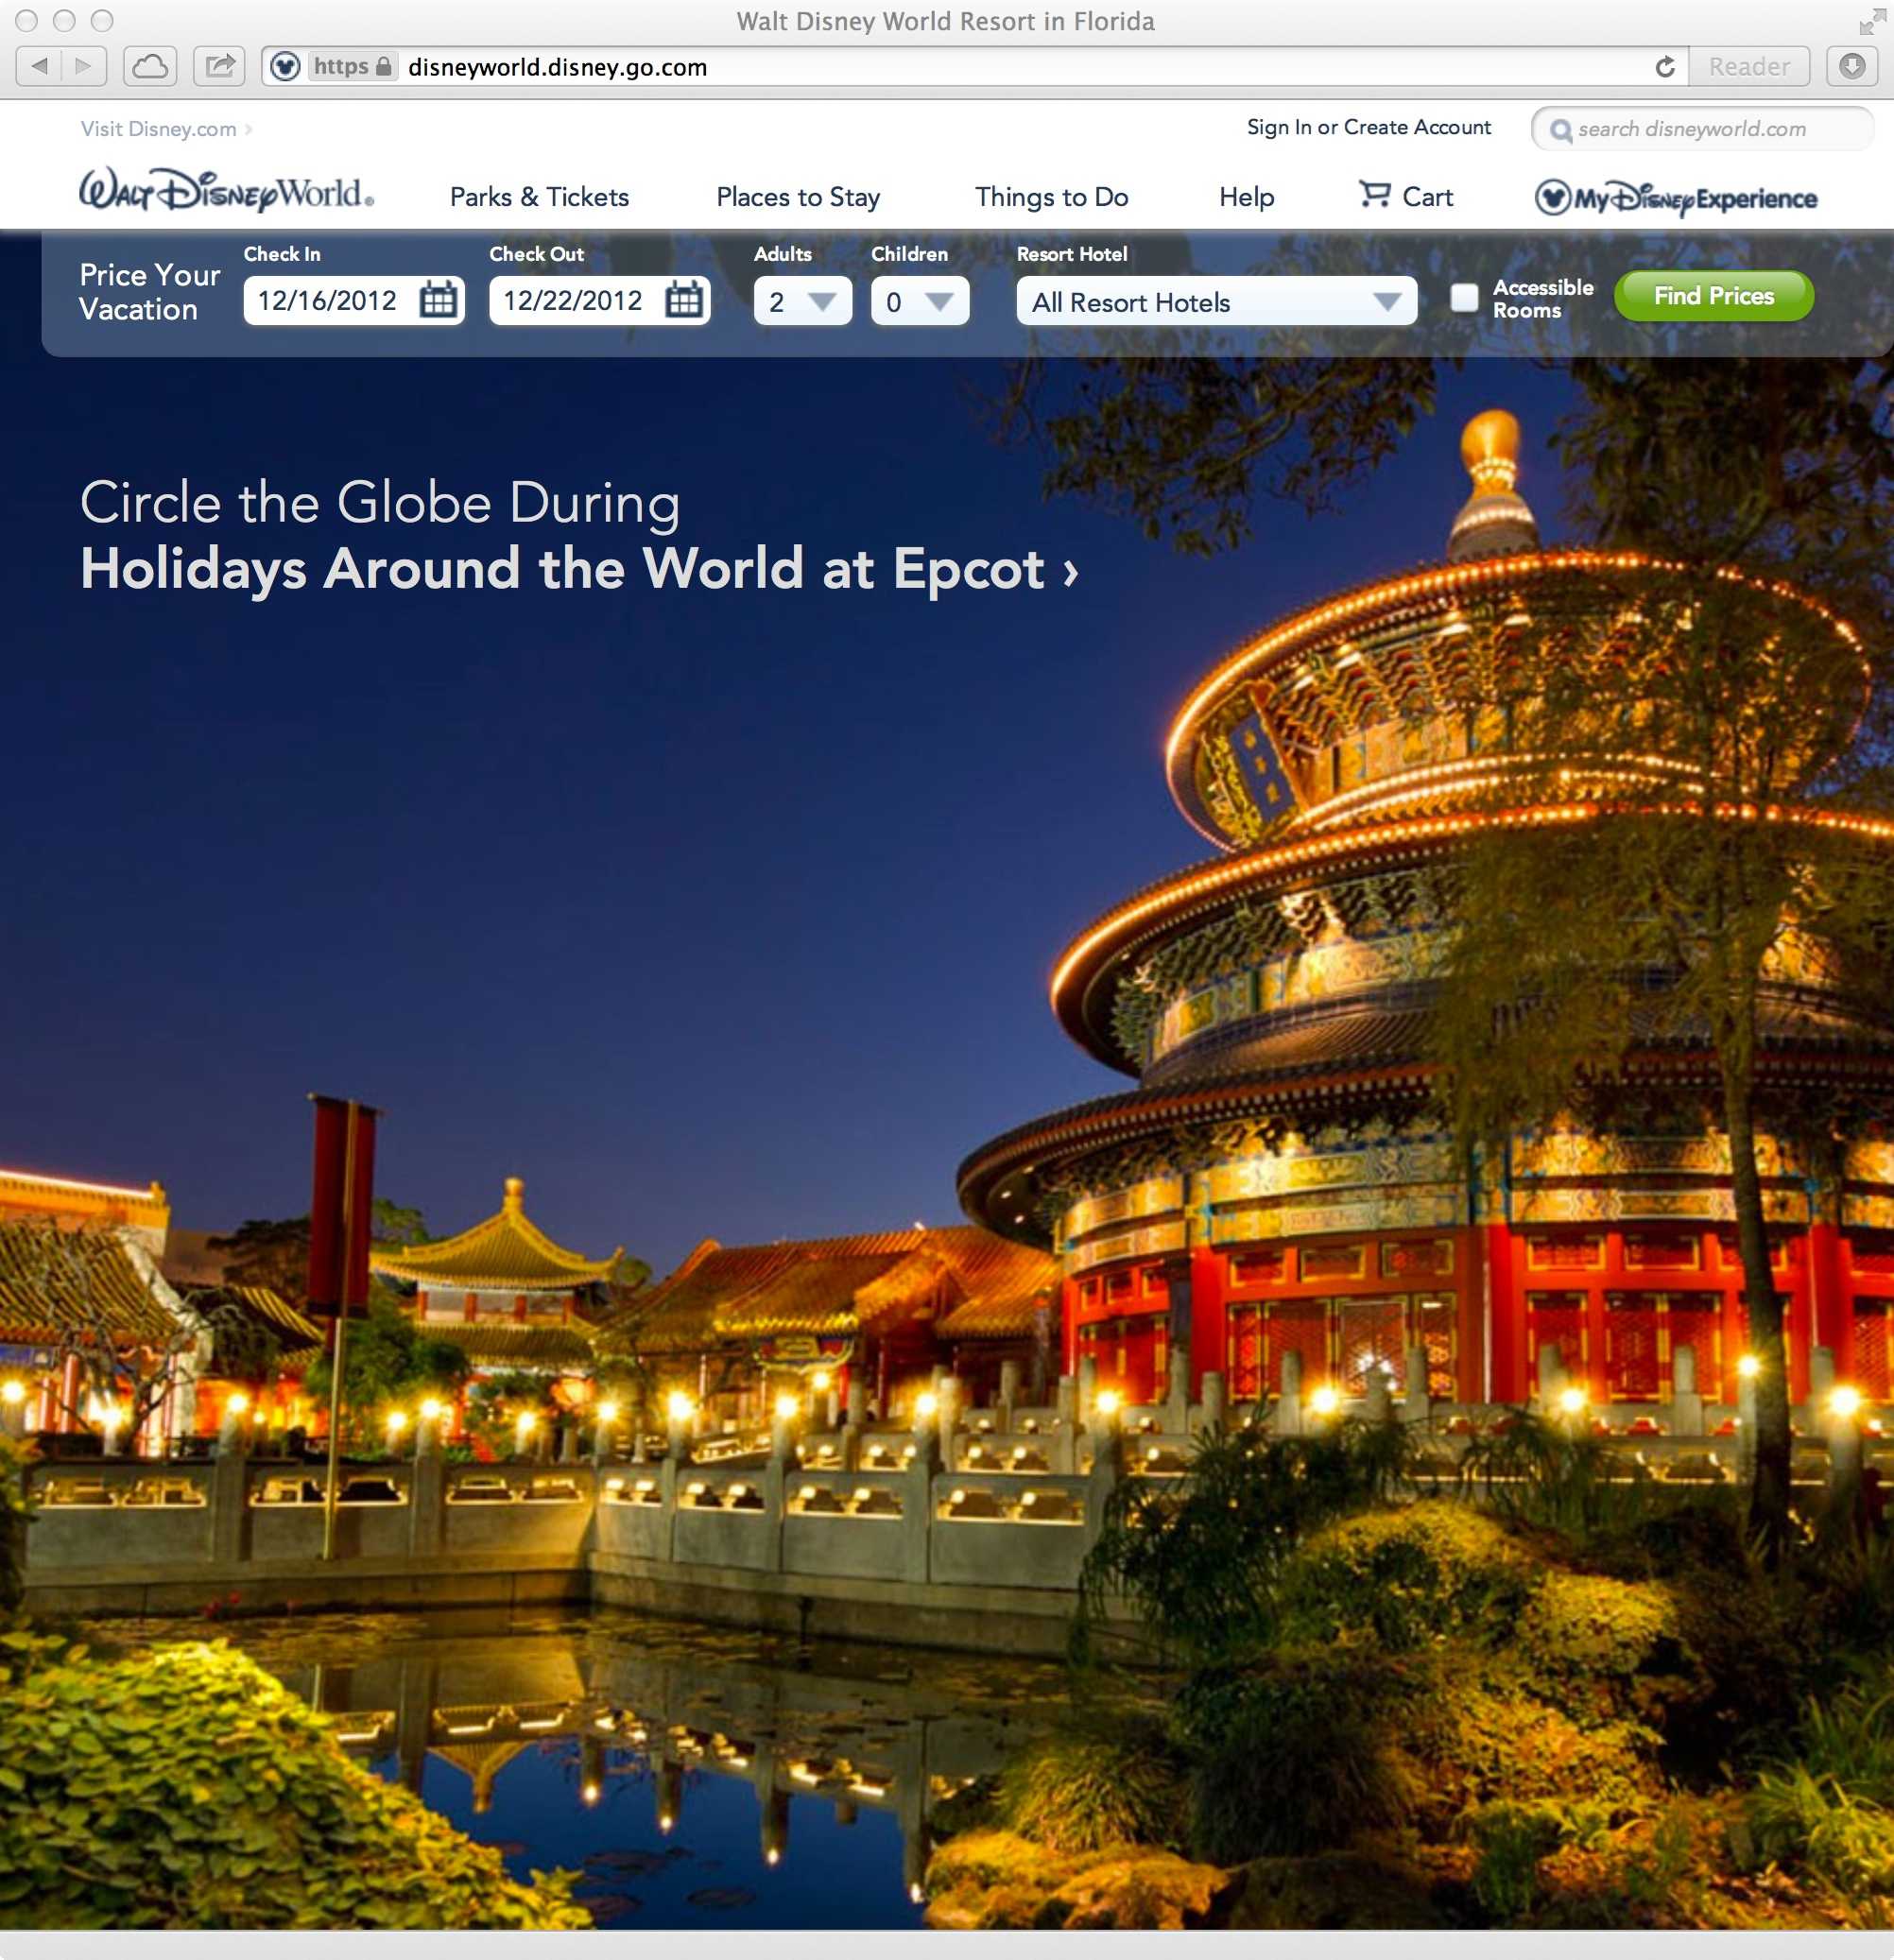Image resolution: width=1894 pixels, height=1960 pixels.
Task: Click the https padlock badge in address bar
Action: pyautogui.click(x=352, y=67)
